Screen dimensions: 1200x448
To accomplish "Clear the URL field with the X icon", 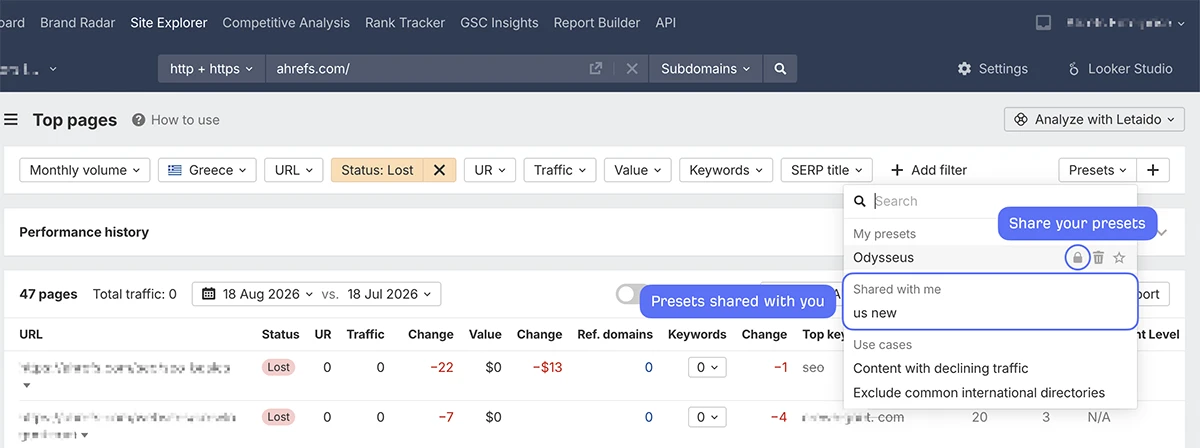I will 632,69.
